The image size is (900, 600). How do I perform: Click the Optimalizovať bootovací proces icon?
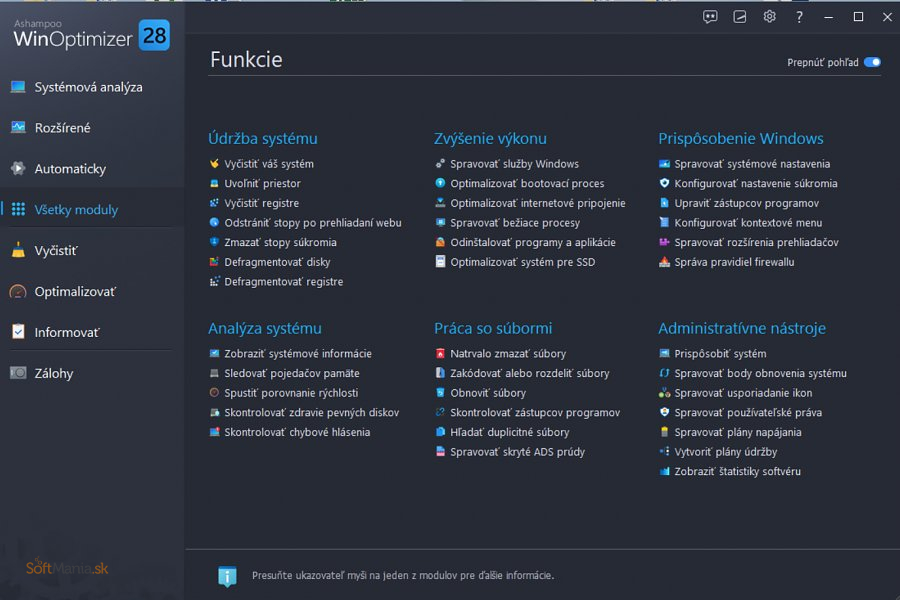click(440, 183)
